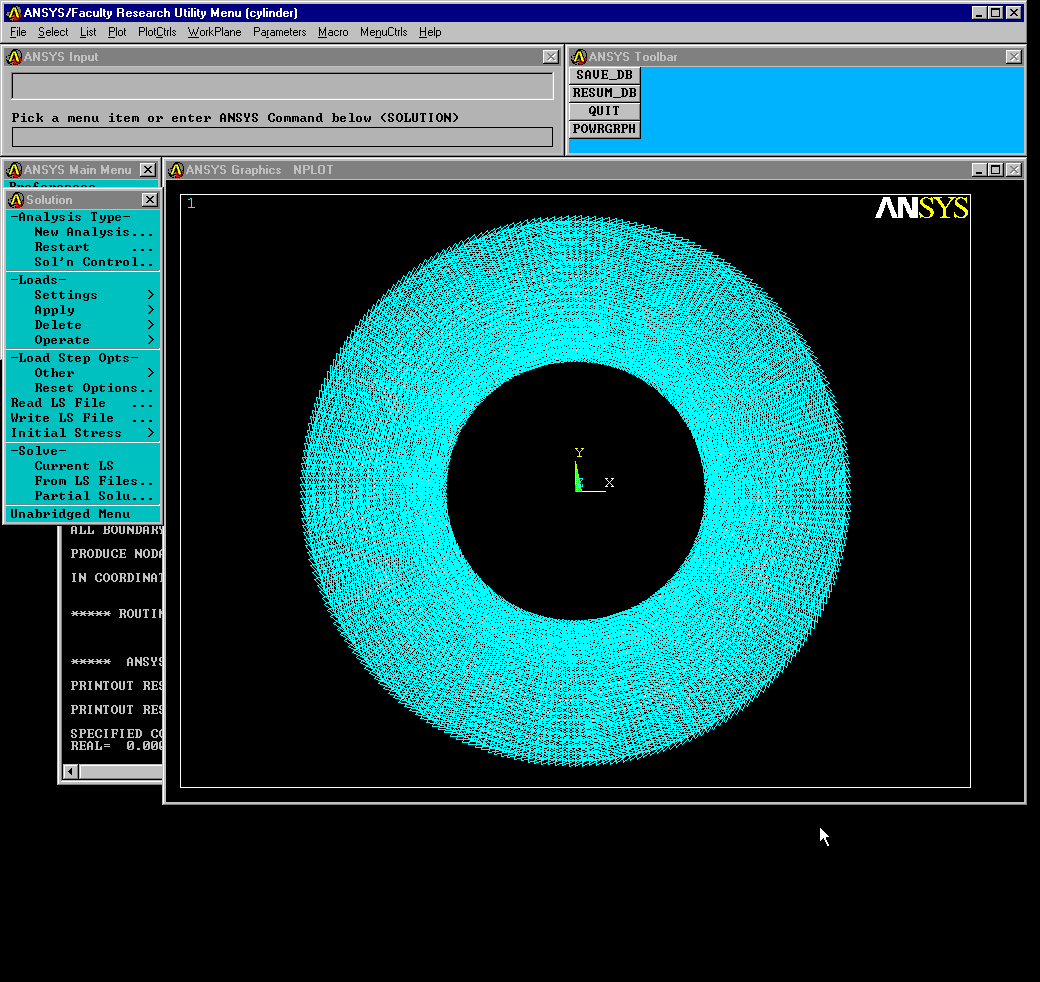Screen dimensions: 1040x982
Task: Open the File menu
Action: click(x=18, y=32)
